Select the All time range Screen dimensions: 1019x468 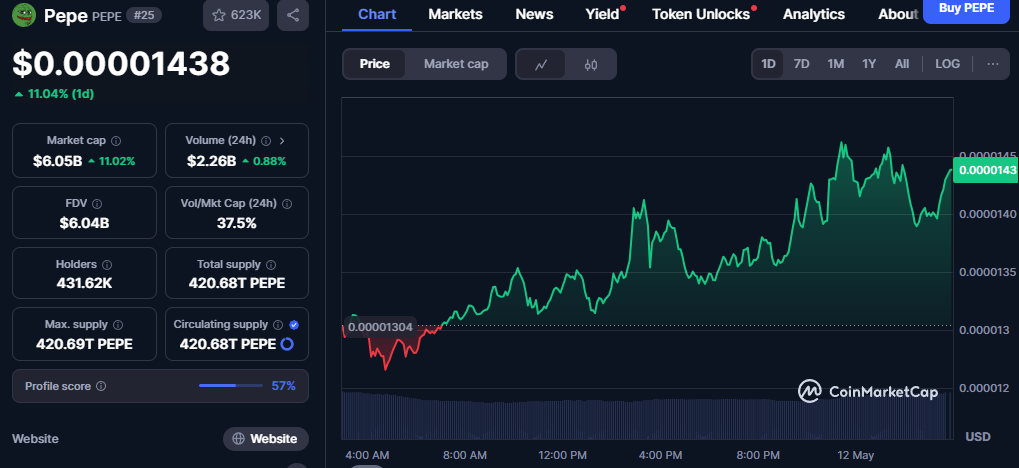902,64
